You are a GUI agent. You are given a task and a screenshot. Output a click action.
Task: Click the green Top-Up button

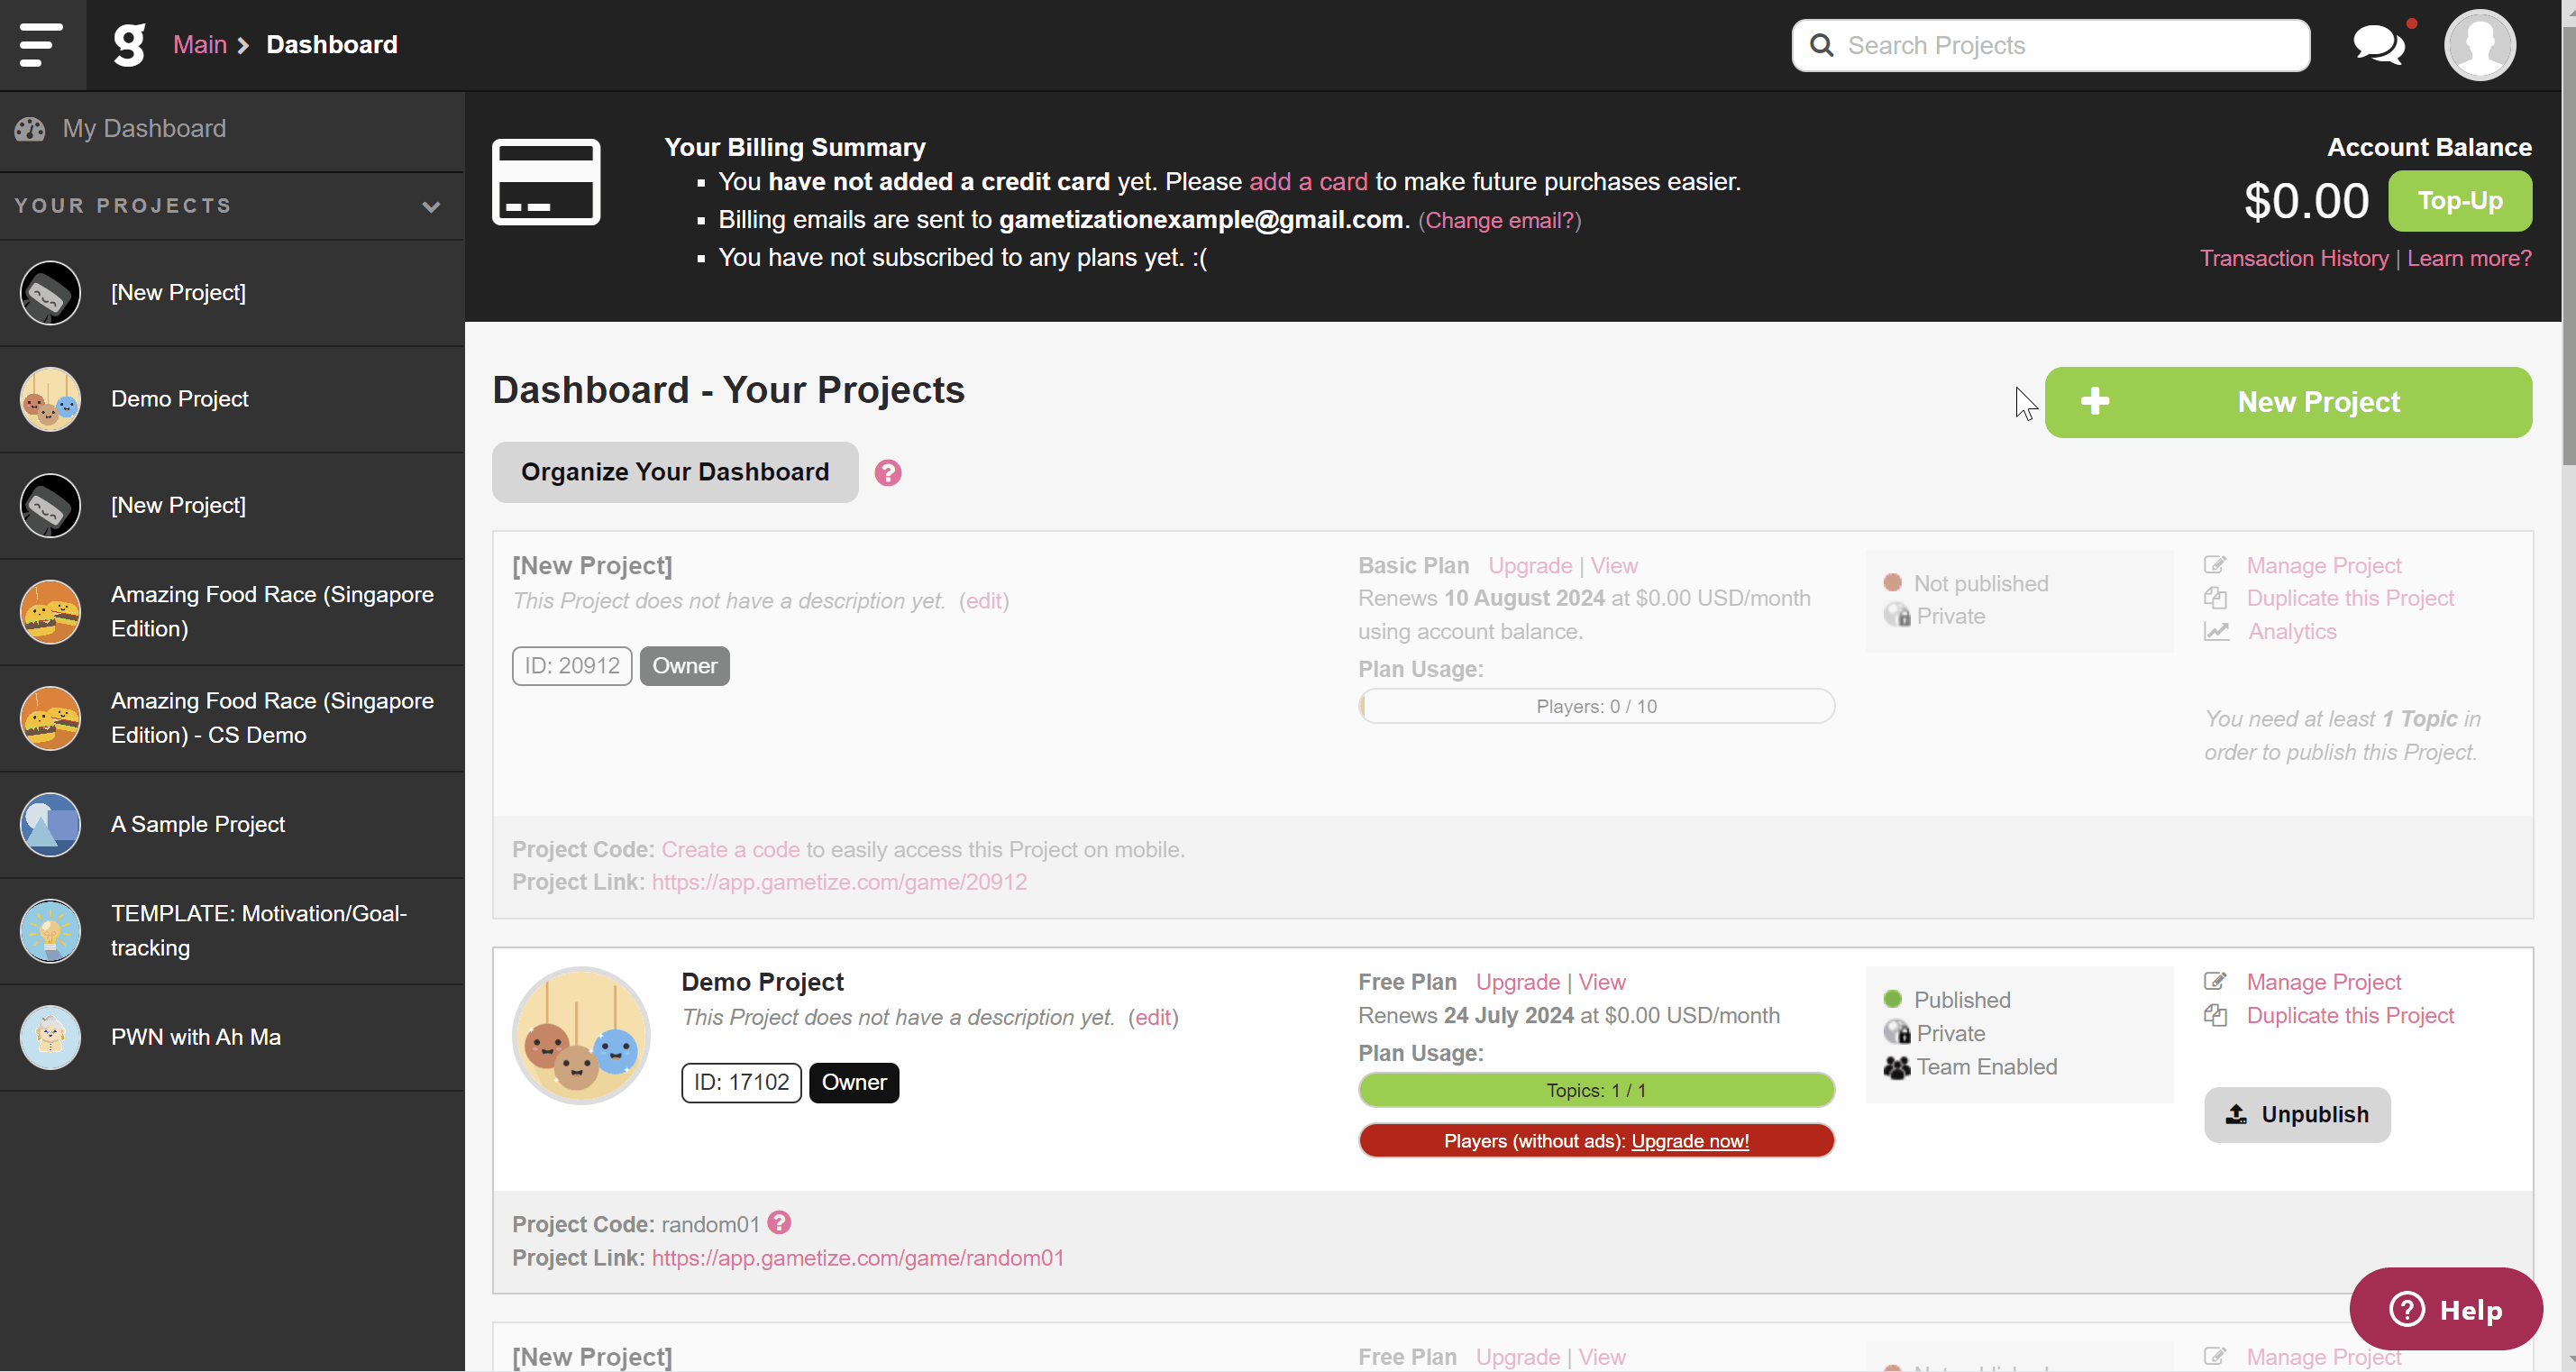click(2459, 201)
